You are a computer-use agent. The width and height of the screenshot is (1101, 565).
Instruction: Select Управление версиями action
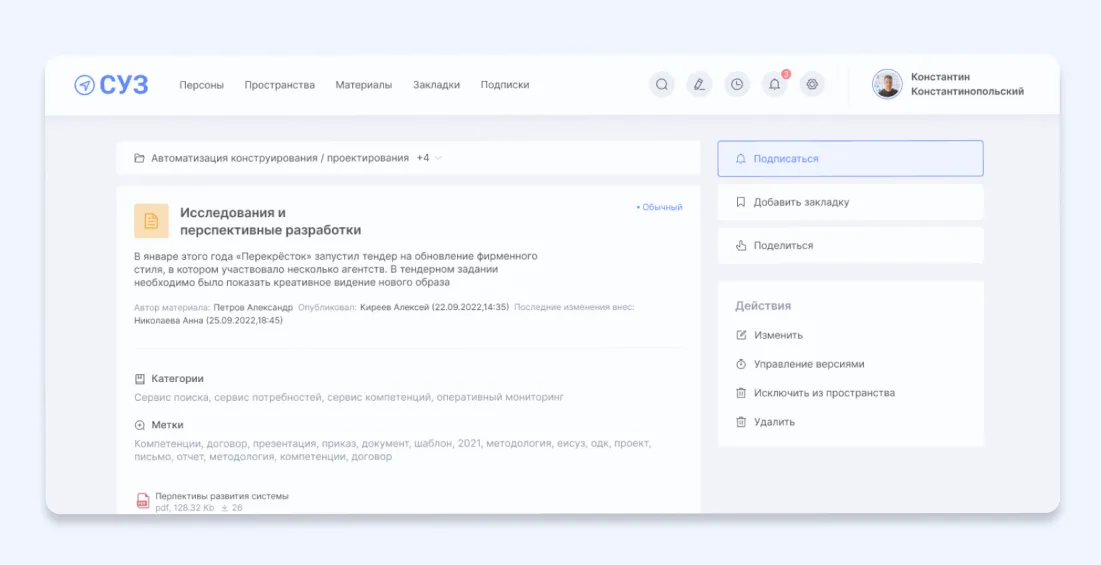808,364
